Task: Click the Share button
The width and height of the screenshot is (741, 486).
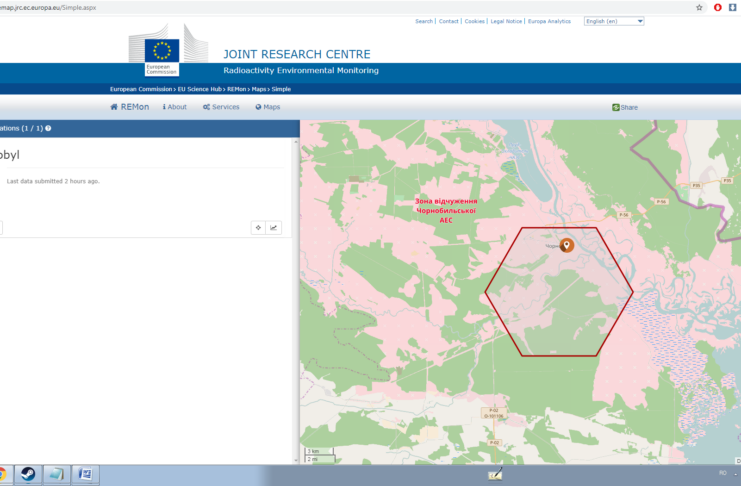Action: (625, 107)
